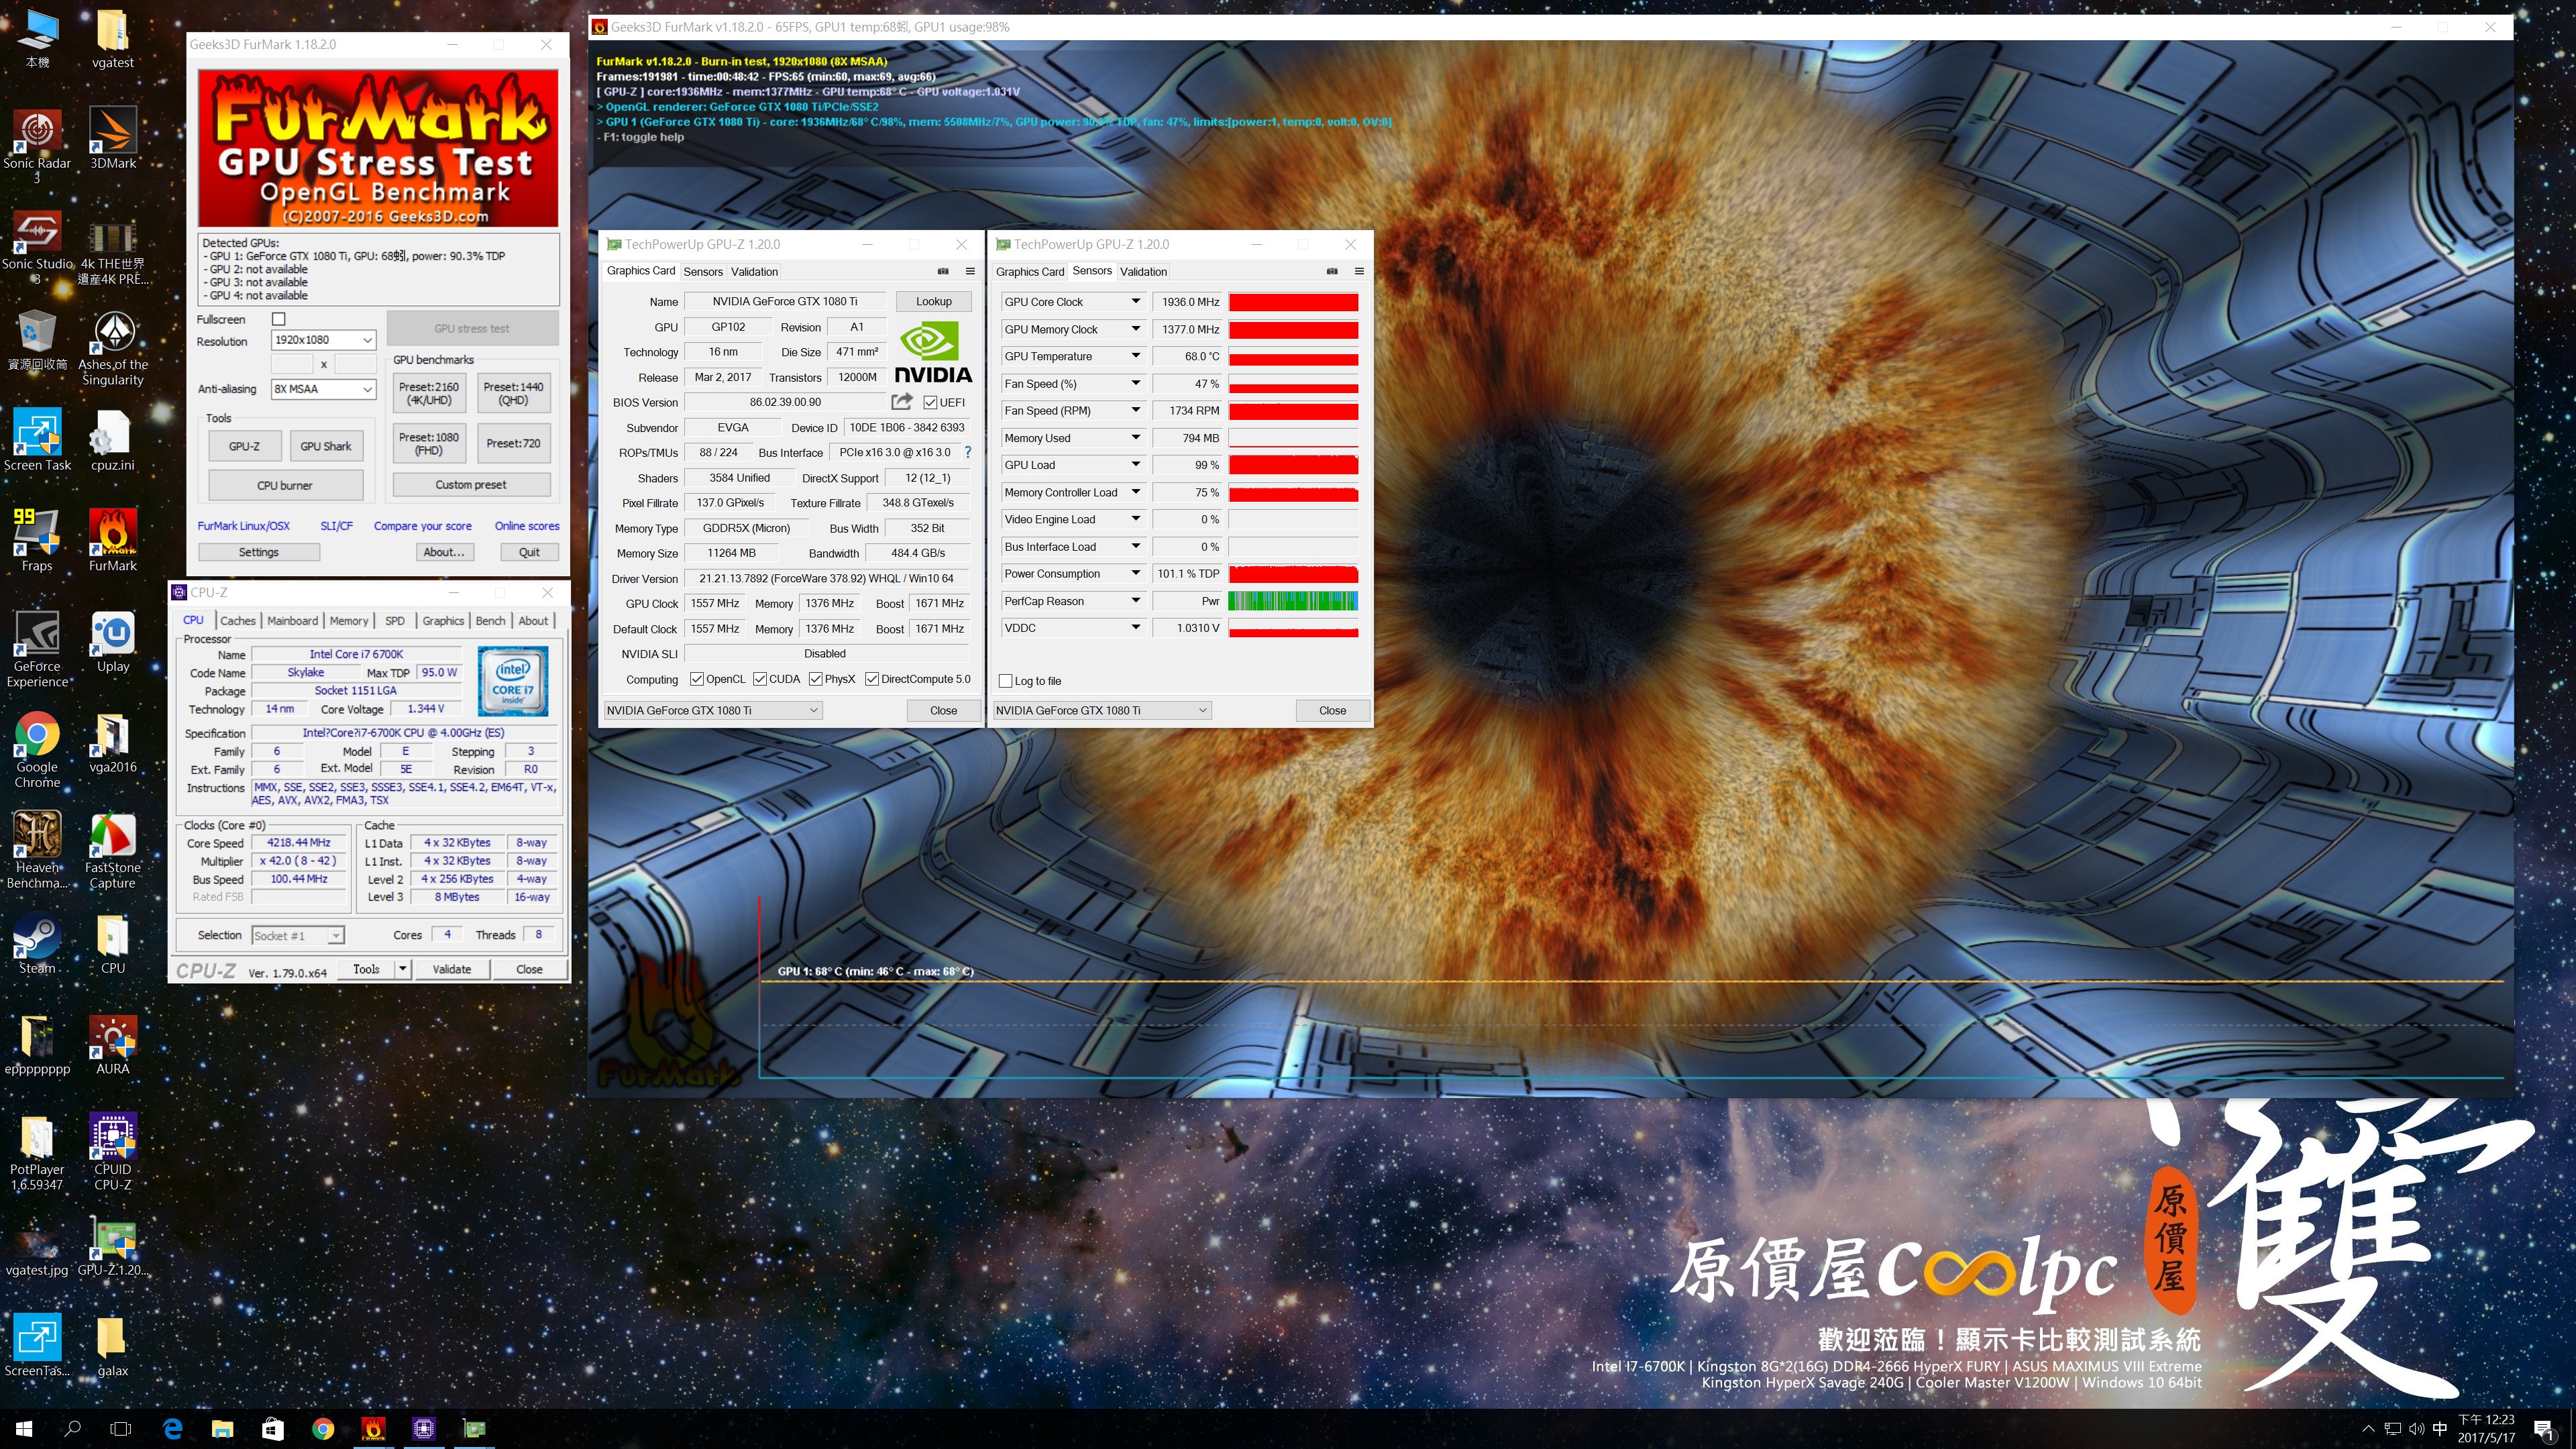Open the FastStone Capture desktop icon
Viewport: 2576px width, 1449px height.
(x=113, y=851)
